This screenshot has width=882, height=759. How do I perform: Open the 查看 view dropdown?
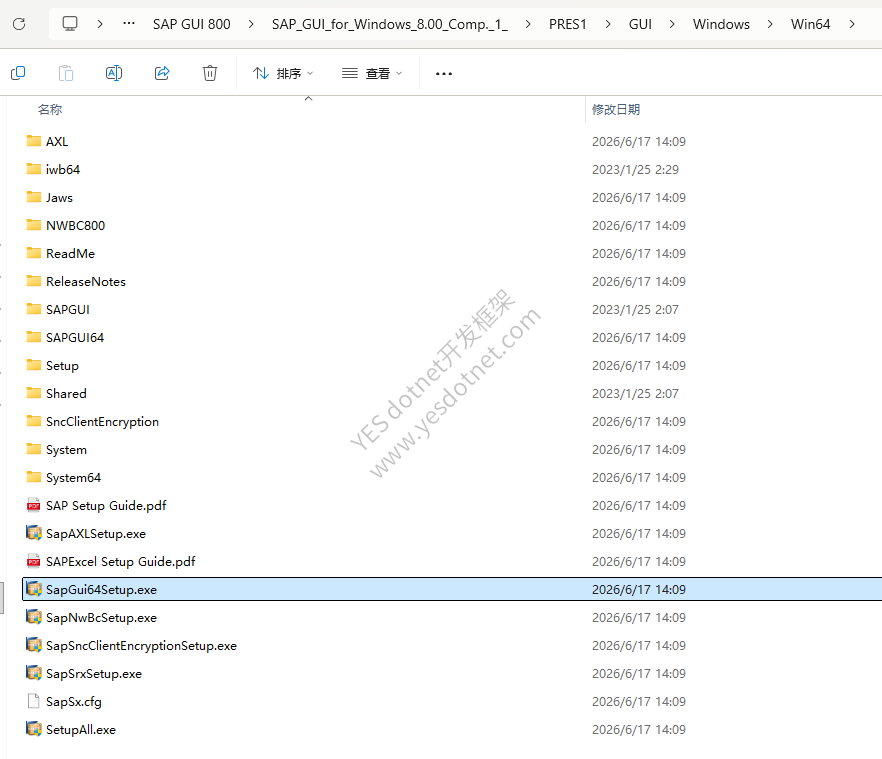[x=372, y=73]
